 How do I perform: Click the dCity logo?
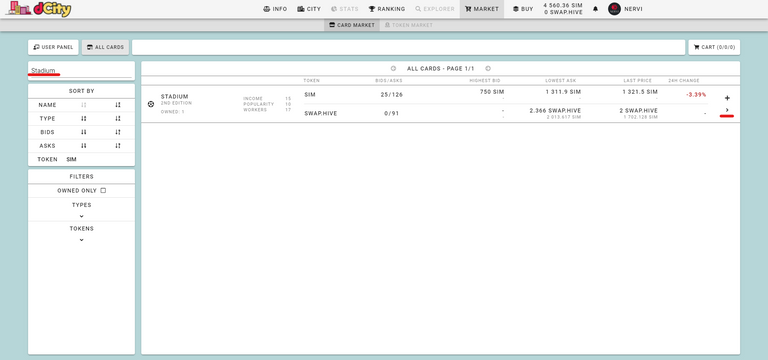(x=39, y=9)
